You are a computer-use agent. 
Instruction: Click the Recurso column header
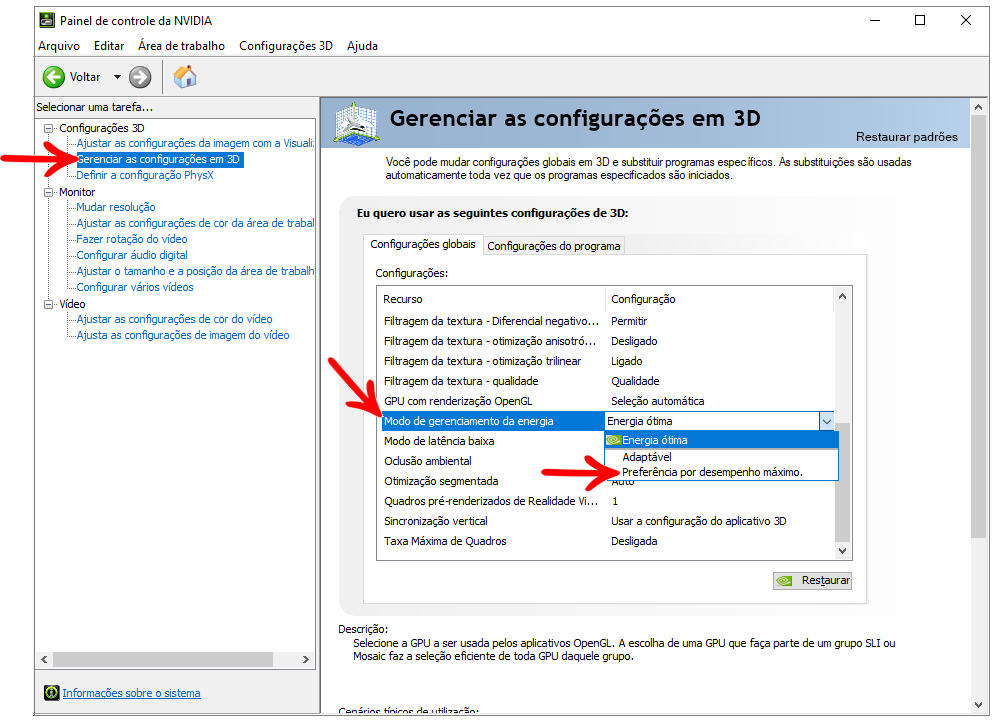[x=491, y=299]
